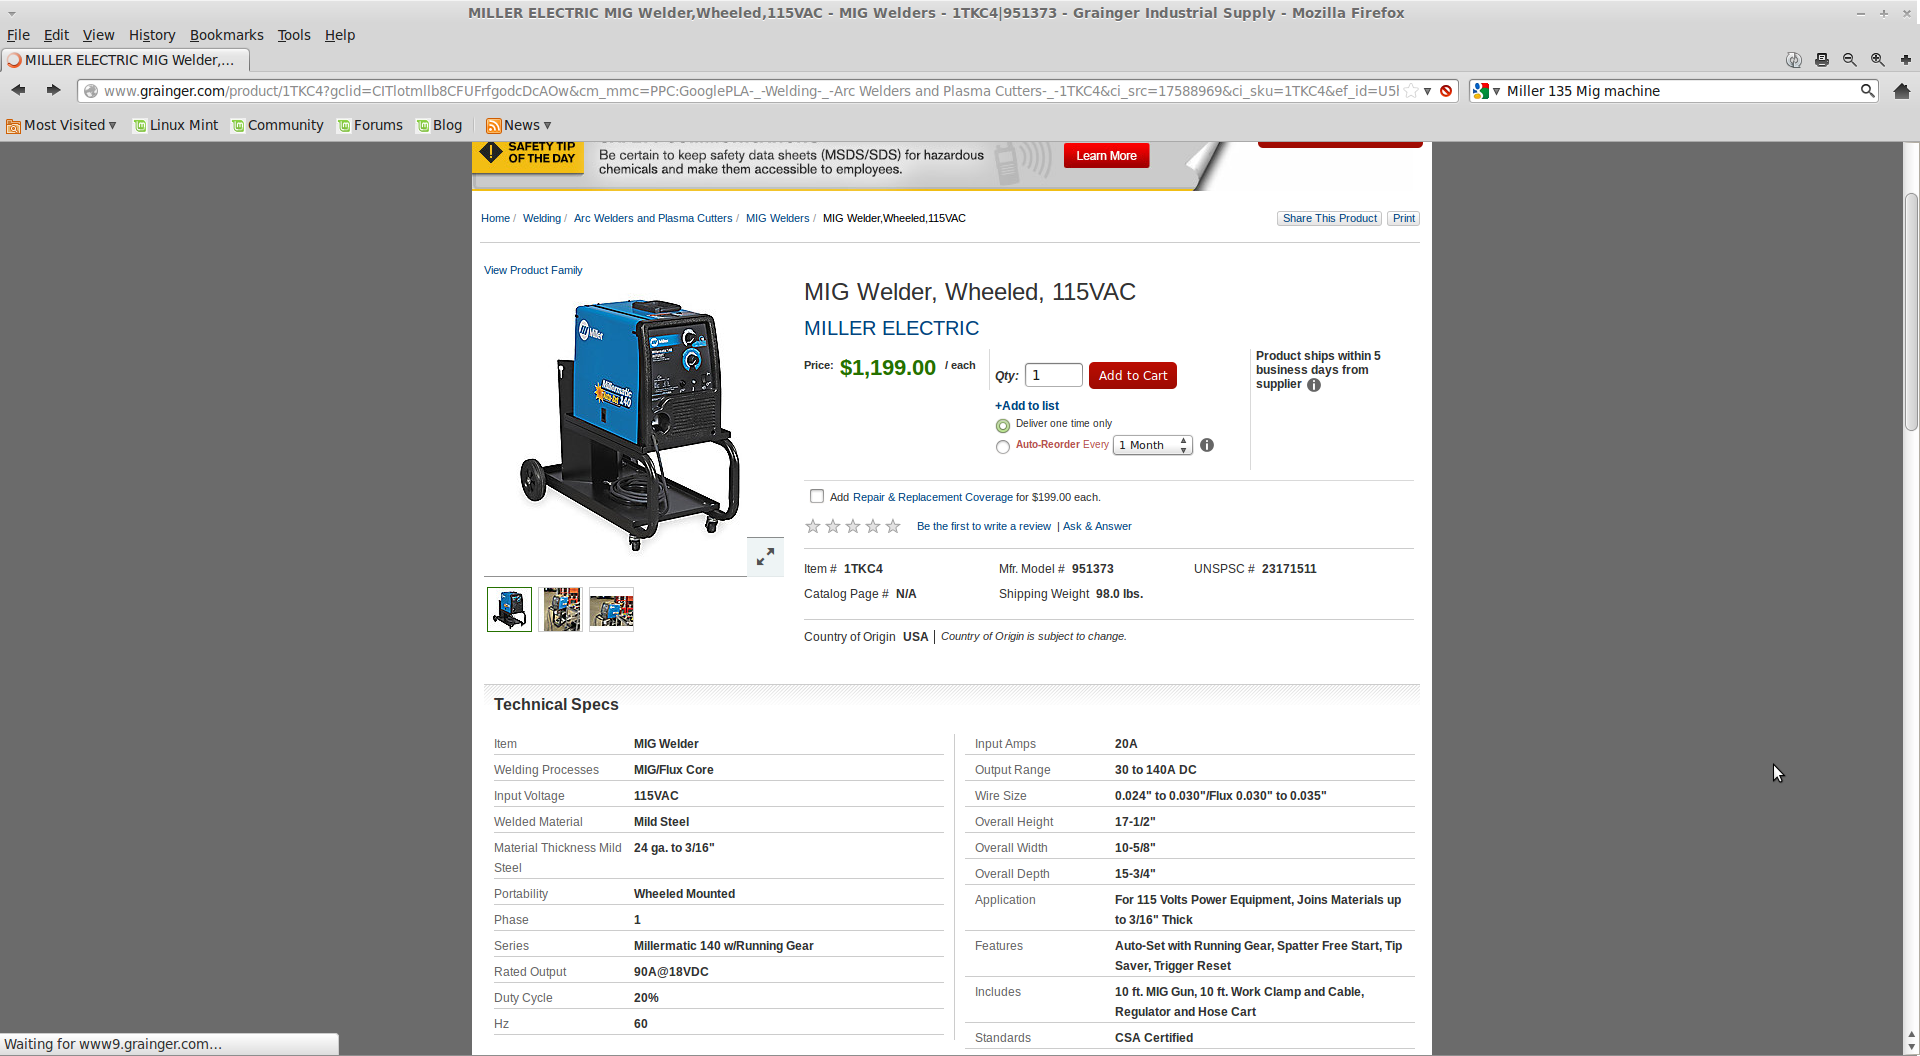Click the URL address bar
This screenshot has width=1920, height=1056.
[x=750, y=91]
